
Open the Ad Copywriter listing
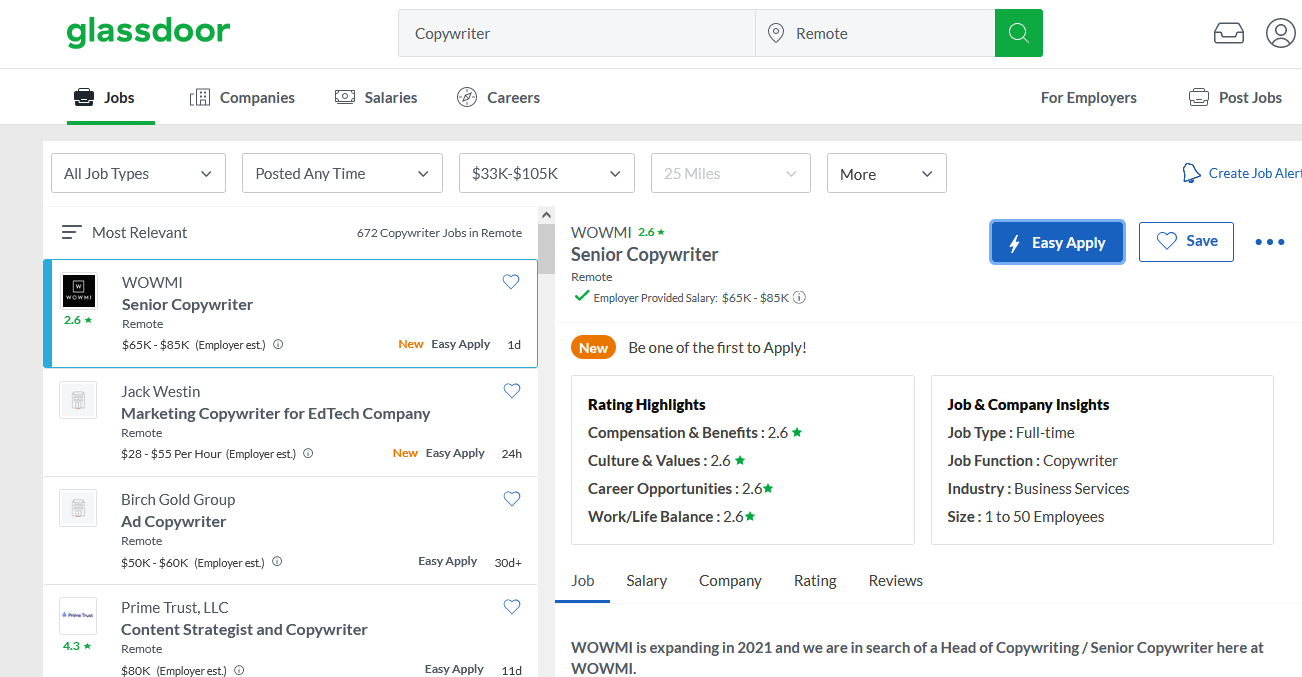pos(174,521)
